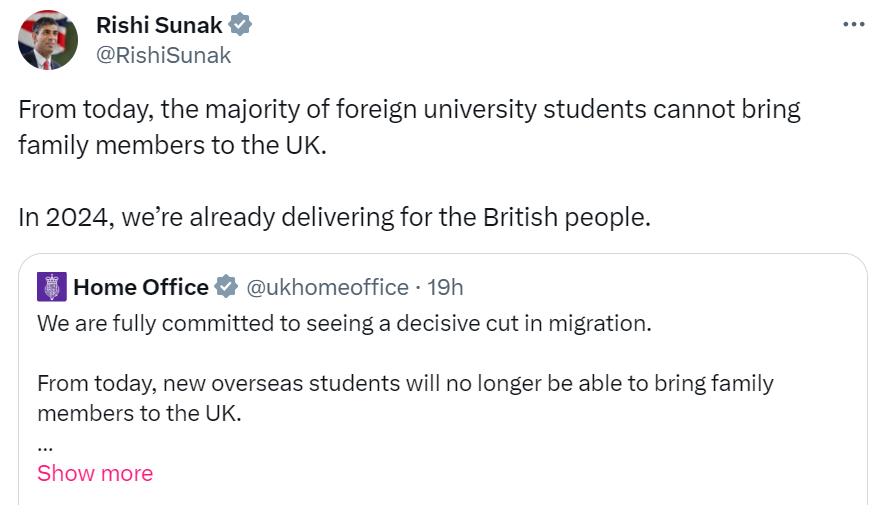Click quoted 'members to the UK.' line
Viewport: 883px width, 505px height.
point(139,413)
